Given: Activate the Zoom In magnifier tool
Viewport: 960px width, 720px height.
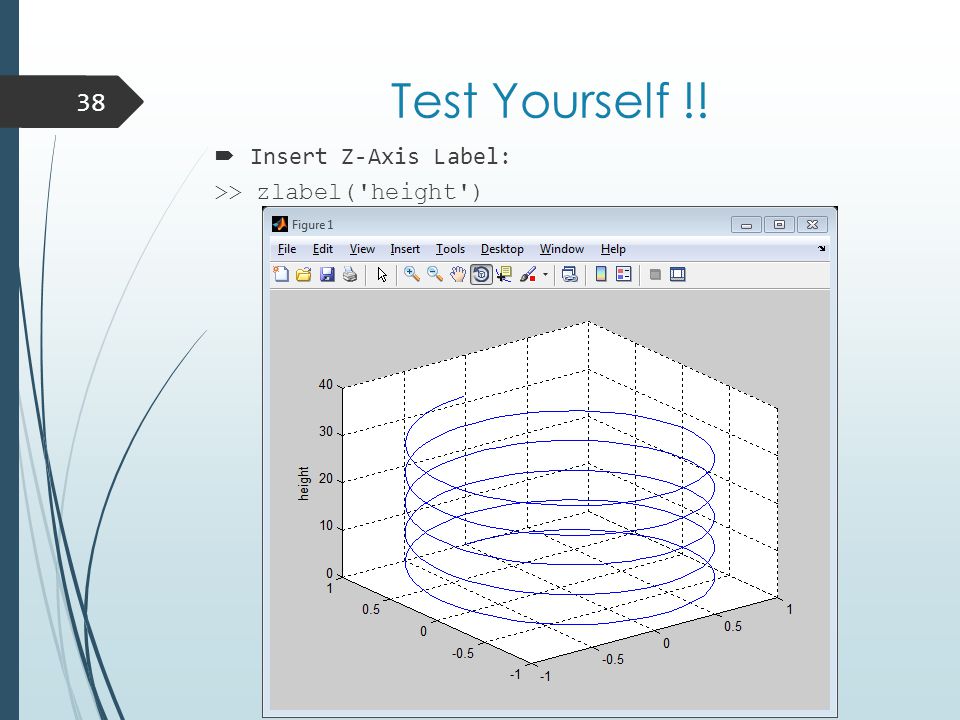Looking at the screenshot, I should click(x=411, y=274).
